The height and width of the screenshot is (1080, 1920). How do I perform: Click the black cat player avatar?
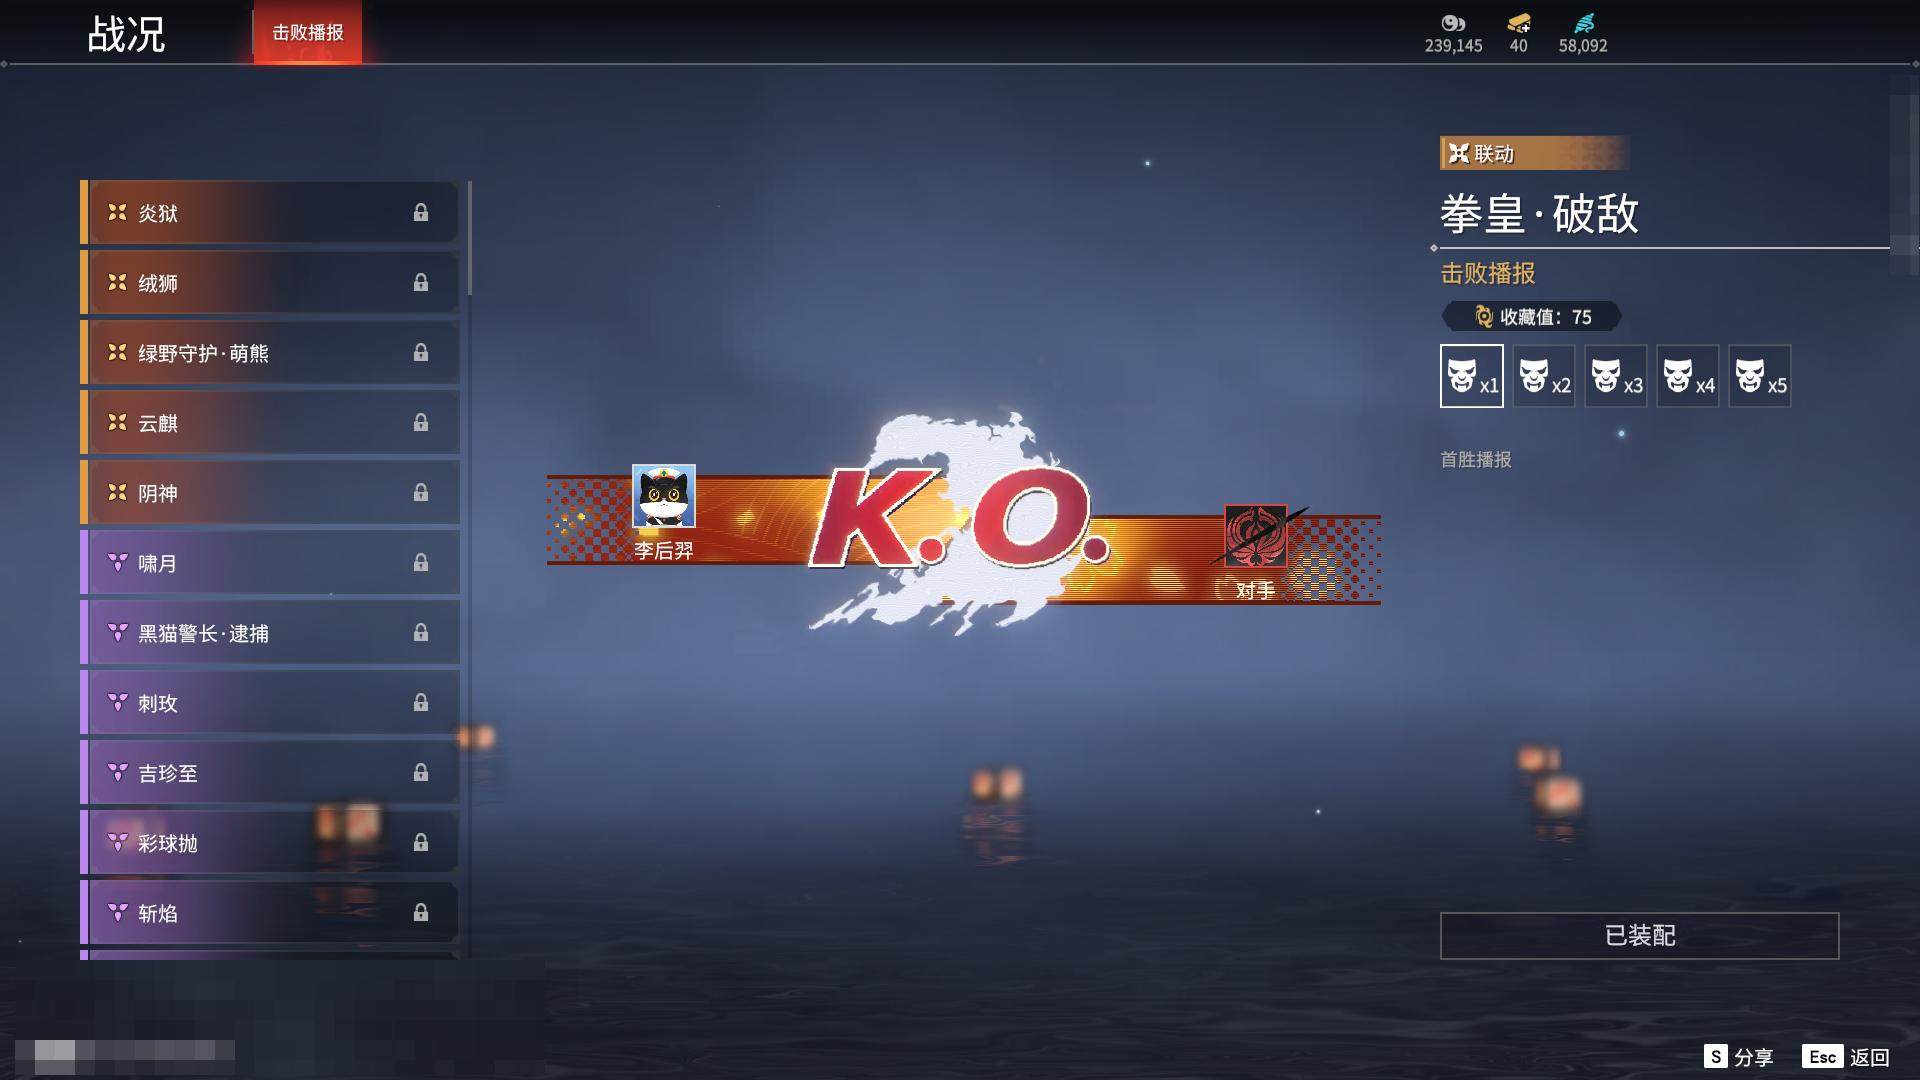(x=663, y=497)
